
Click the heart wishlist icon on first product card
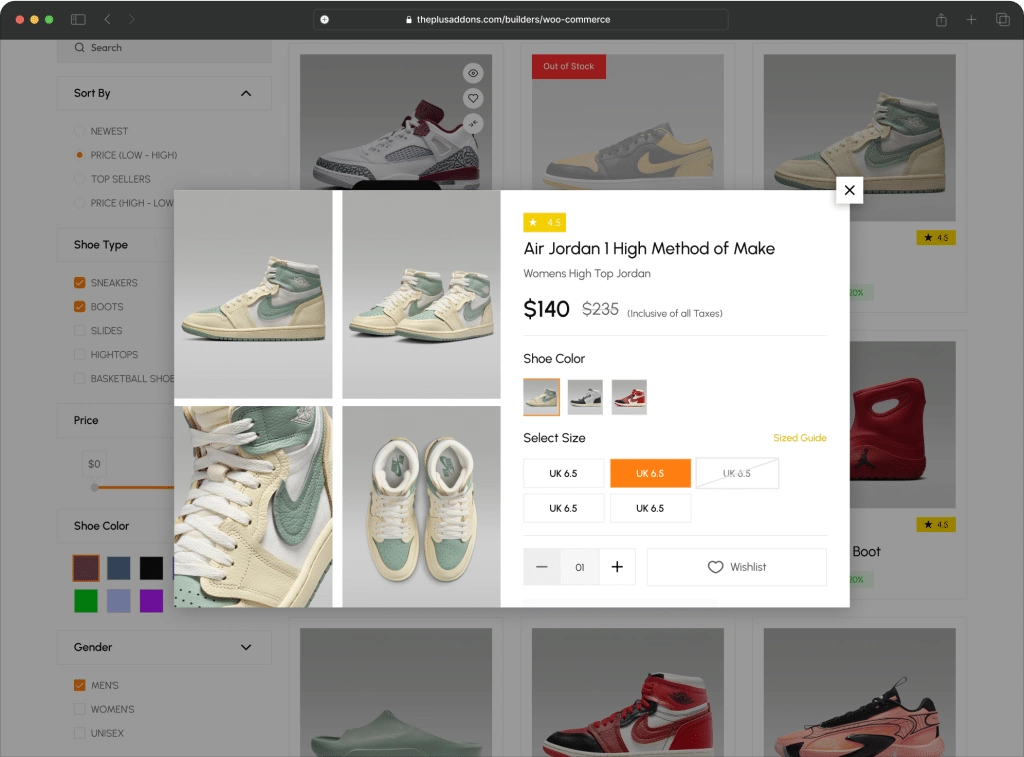point(472,98)
